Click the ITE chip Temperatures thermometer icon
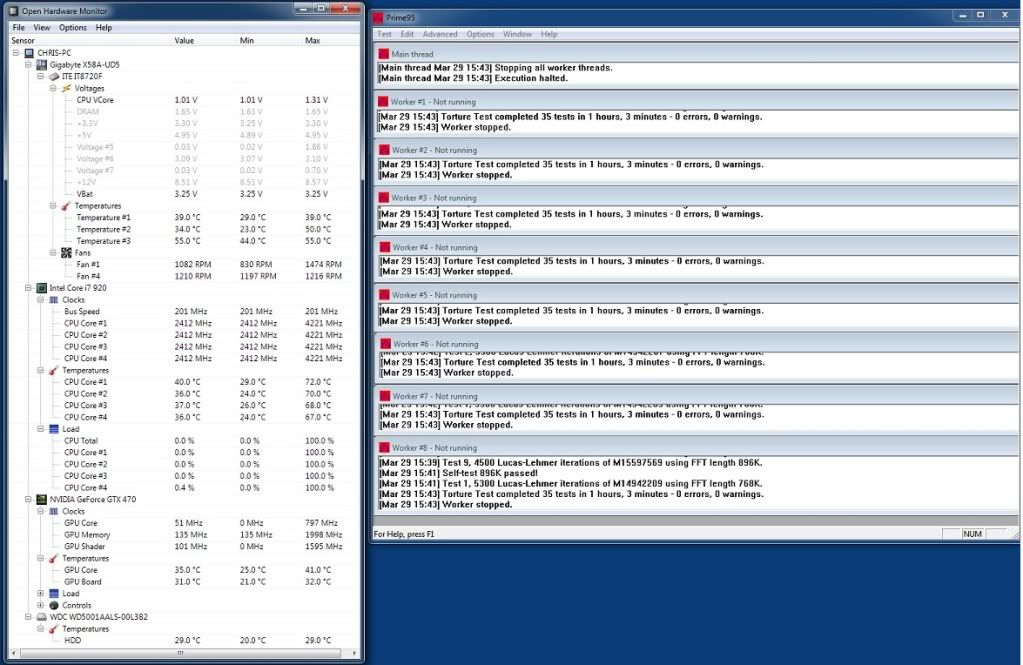The width and height of the screenshot is (1023, 665). [66, 206]
